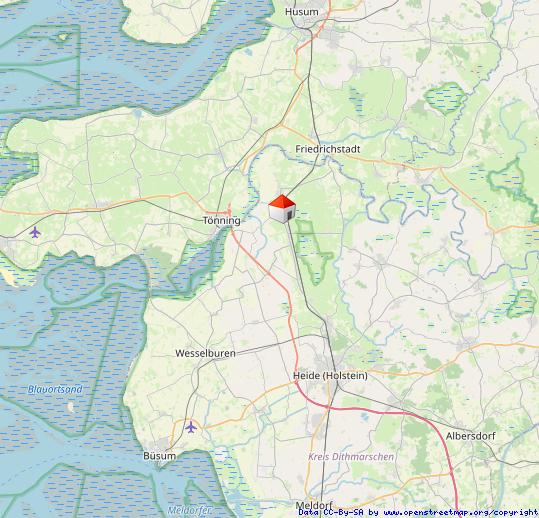This screenshot has width=539, height=518.
Task: Click the Tönning town label
Action: (x=221, y=221)
